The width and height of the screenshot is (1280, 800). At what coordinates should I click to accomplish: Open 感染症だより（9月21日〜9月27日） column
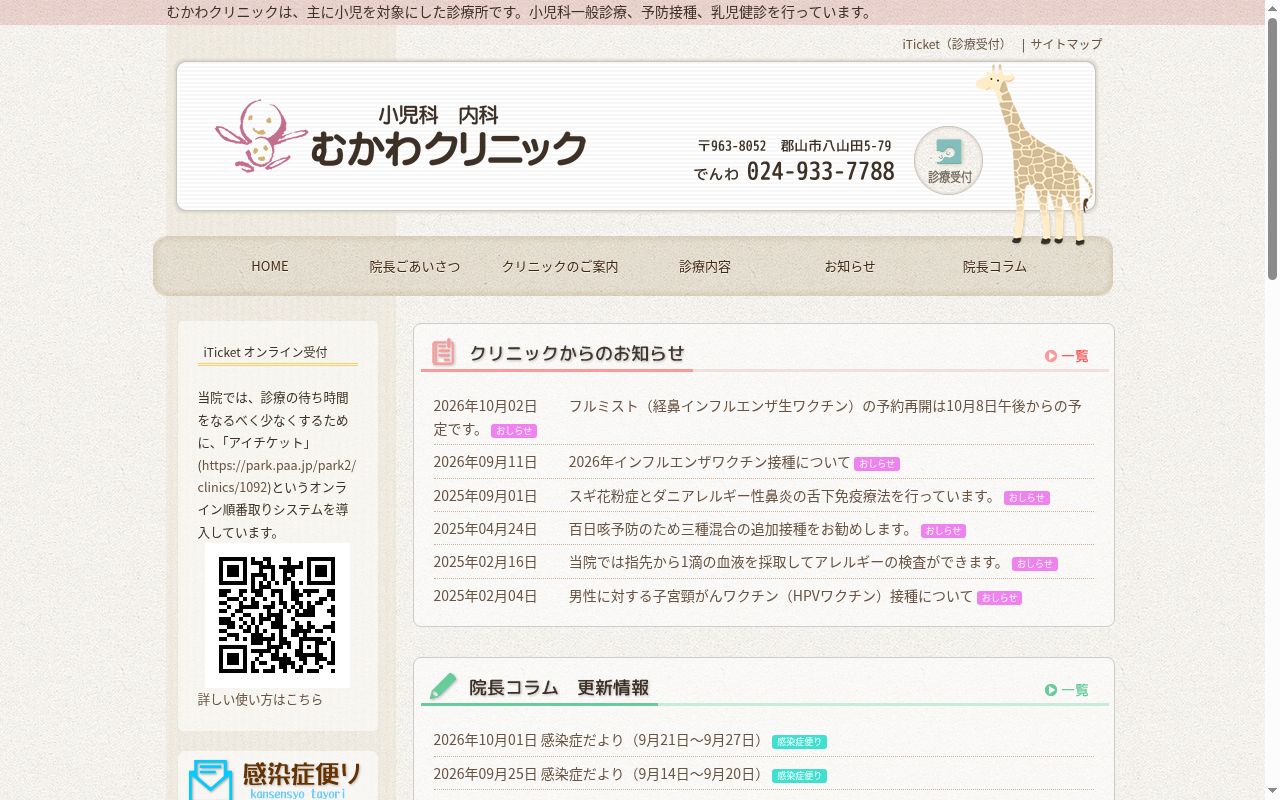(653, 740)
